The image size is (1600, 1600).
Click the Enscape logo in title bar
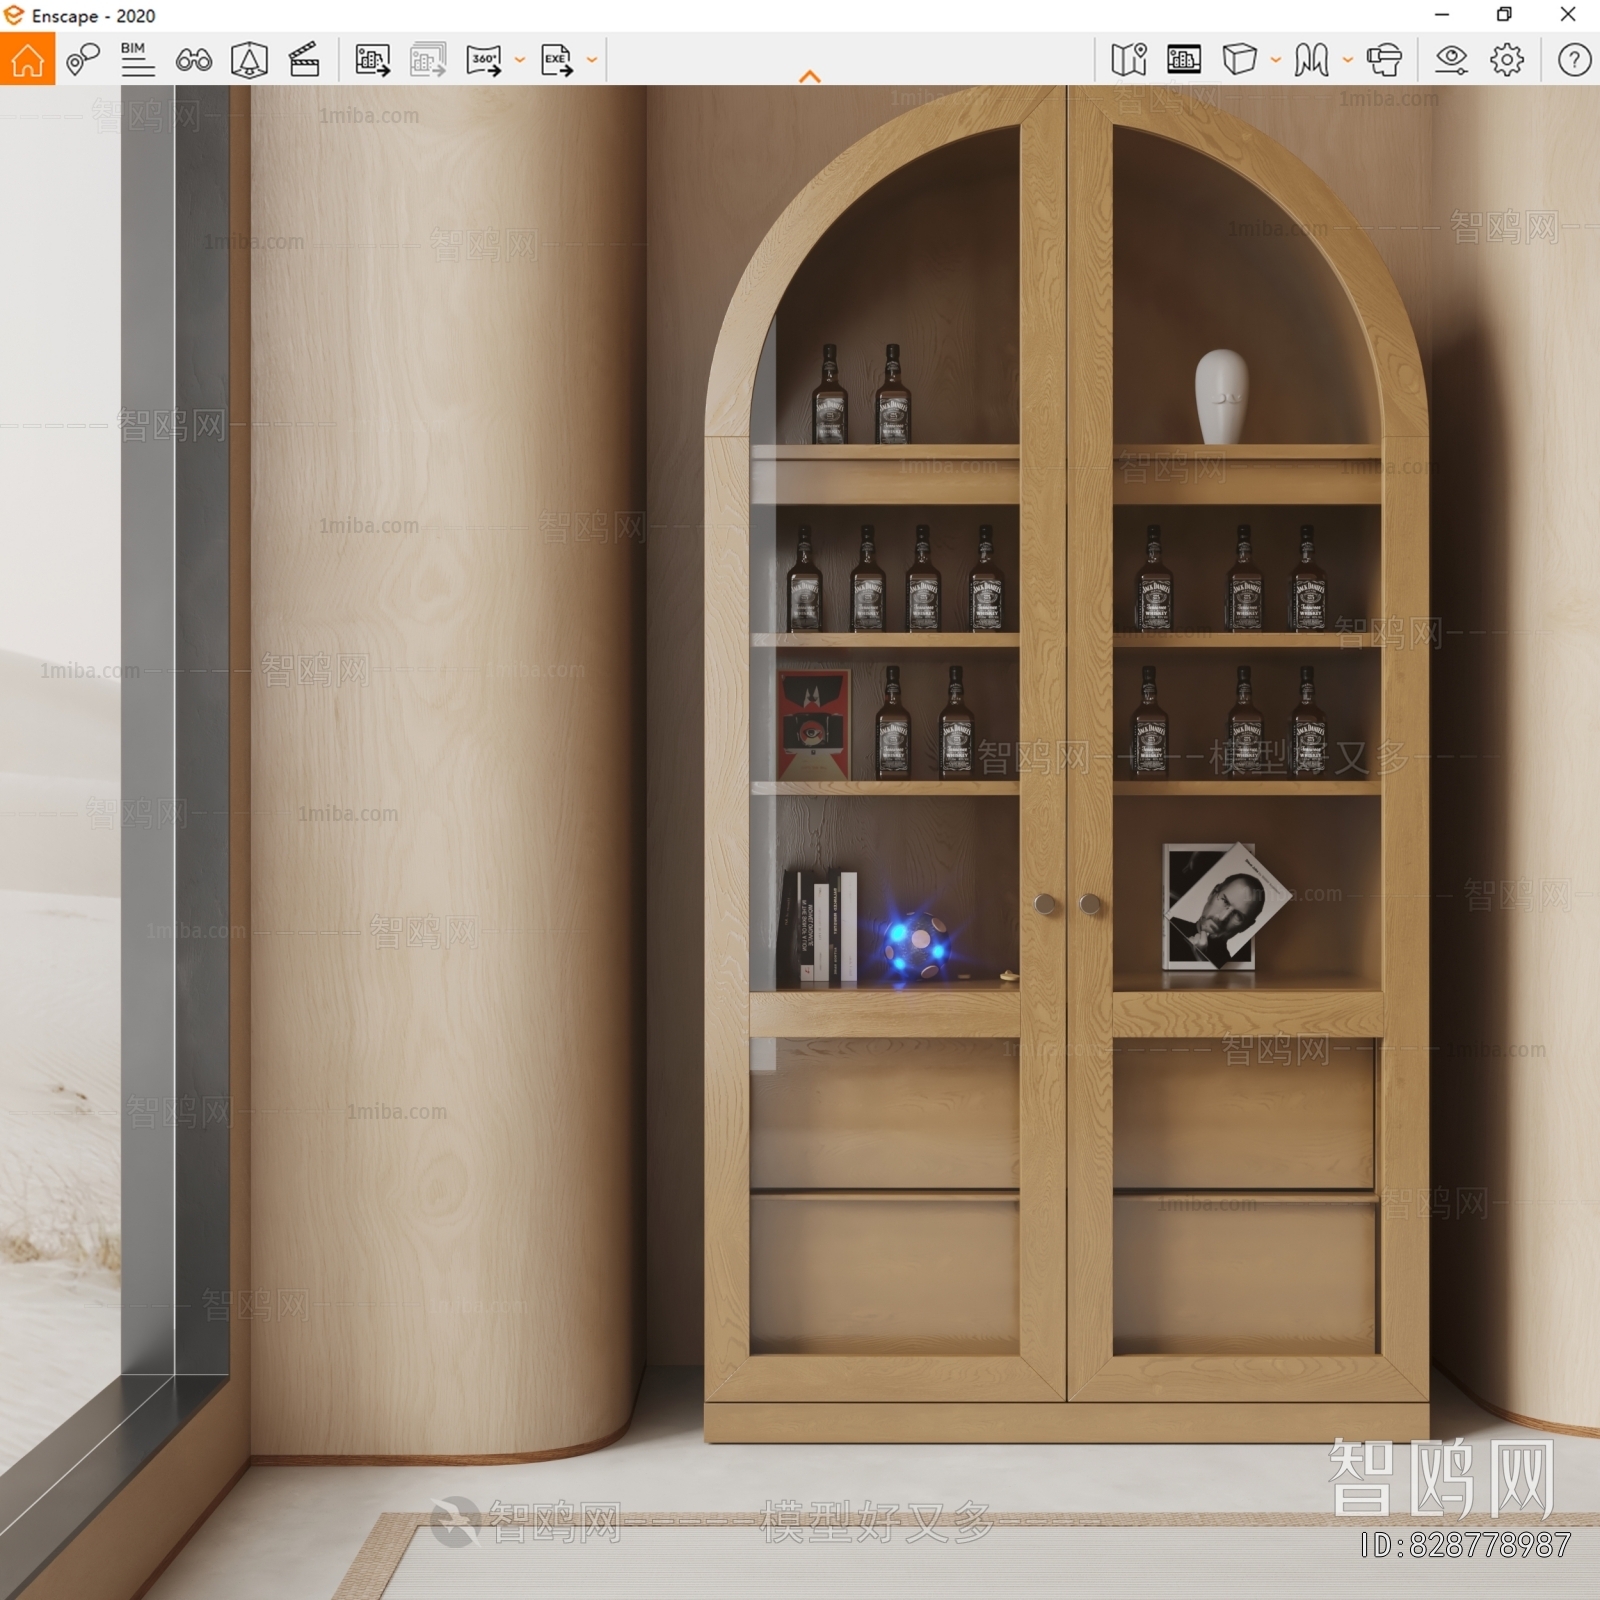(14, 15)
